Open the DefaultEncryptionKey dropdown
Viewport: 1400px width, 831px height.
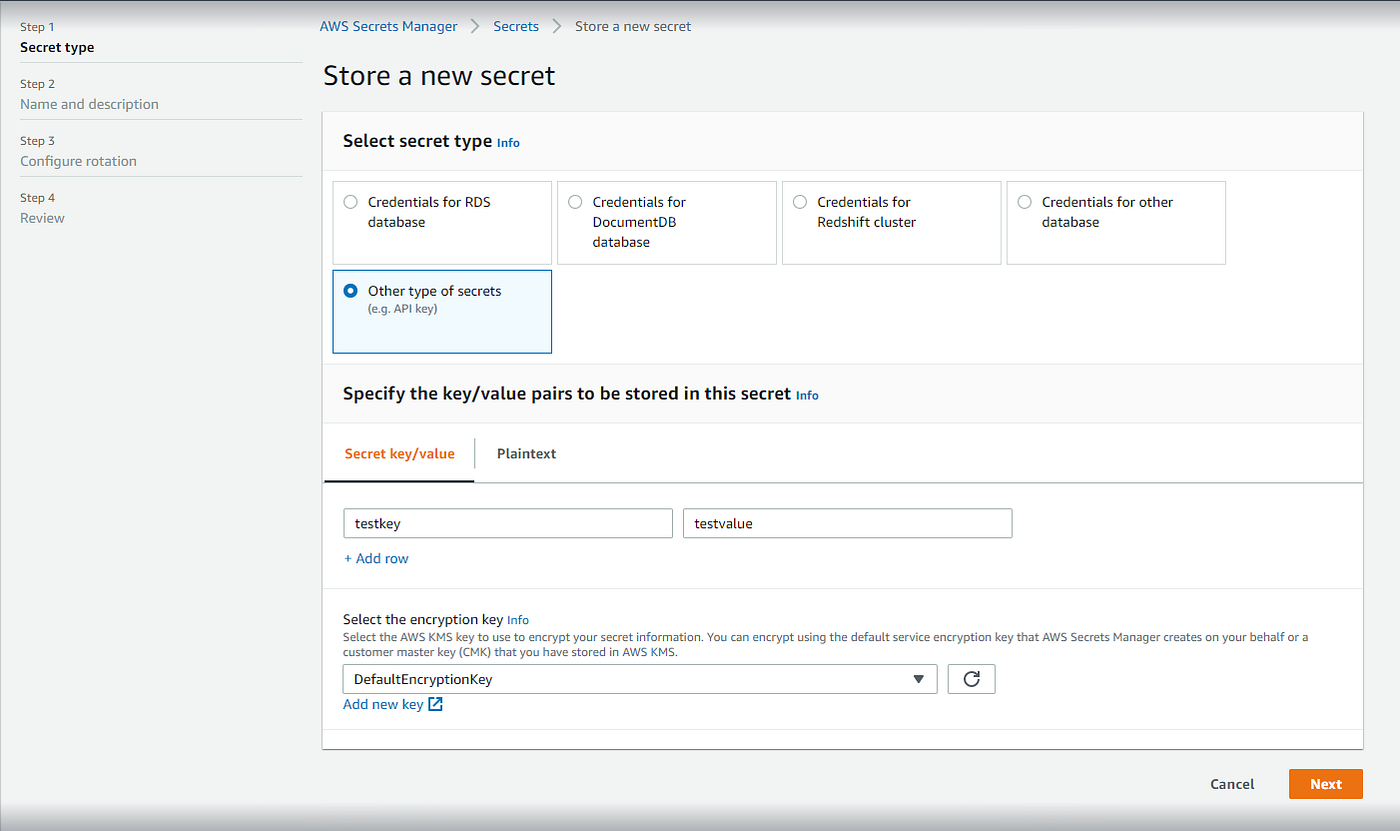(x=640, y=678)
